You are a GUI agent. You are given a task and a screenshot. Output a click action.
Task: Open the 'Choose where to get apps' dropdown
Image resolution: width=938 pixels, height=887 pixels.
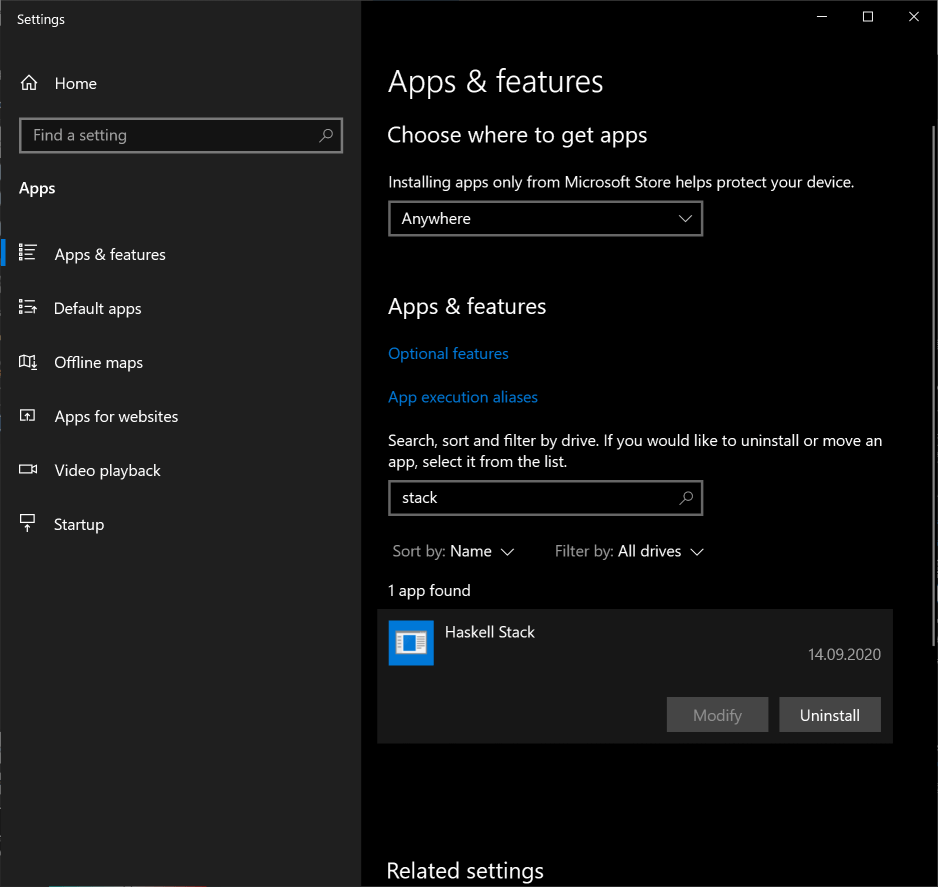(545, 218)
